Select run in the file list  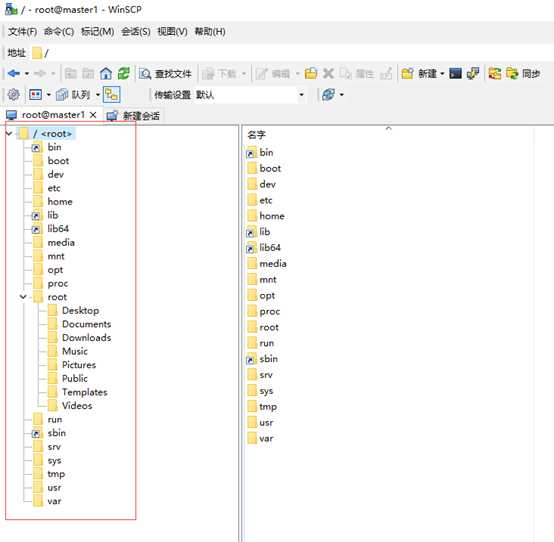point(267,343)
